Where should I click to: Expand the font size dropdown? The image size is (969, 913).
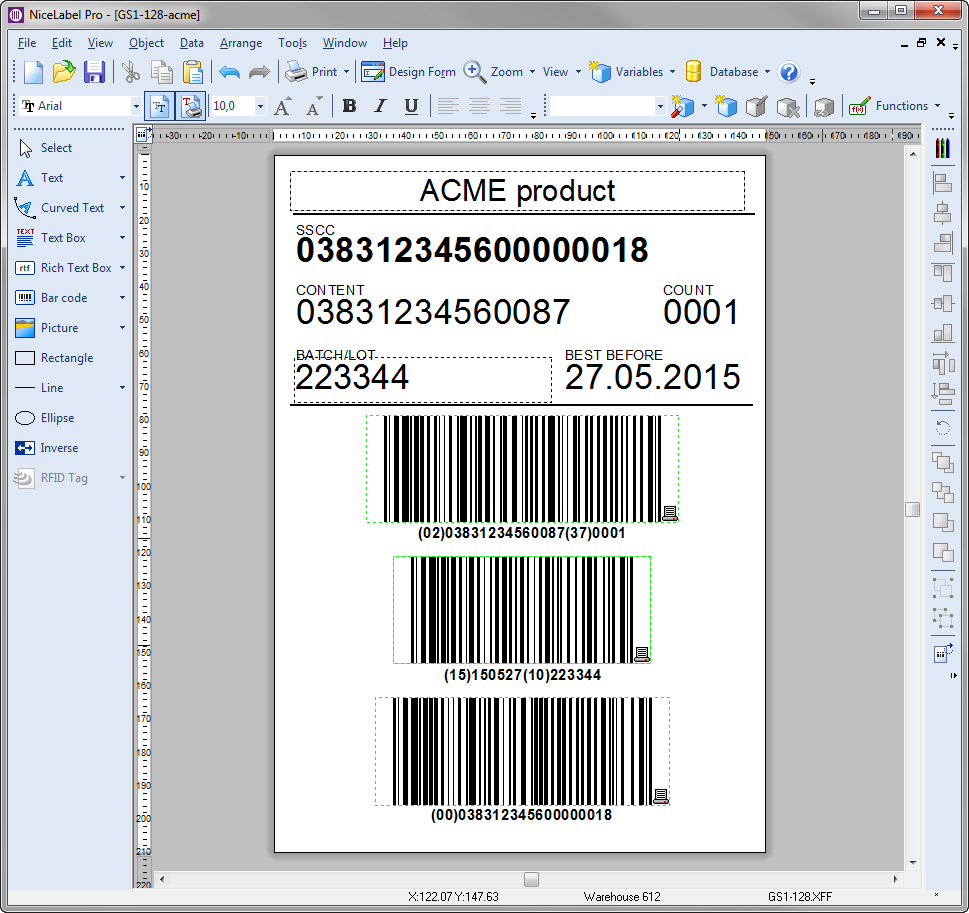pyautogui.click(x=259, y=105)
